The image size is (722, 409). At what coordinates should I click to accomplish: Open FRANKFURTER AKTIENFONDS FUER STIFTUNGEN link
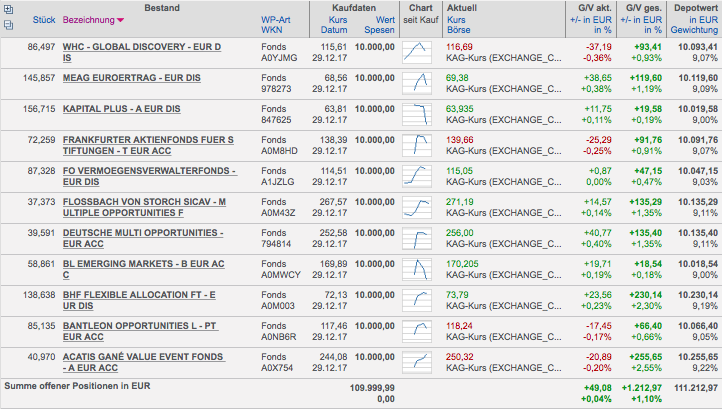click(x=148, y=146)
